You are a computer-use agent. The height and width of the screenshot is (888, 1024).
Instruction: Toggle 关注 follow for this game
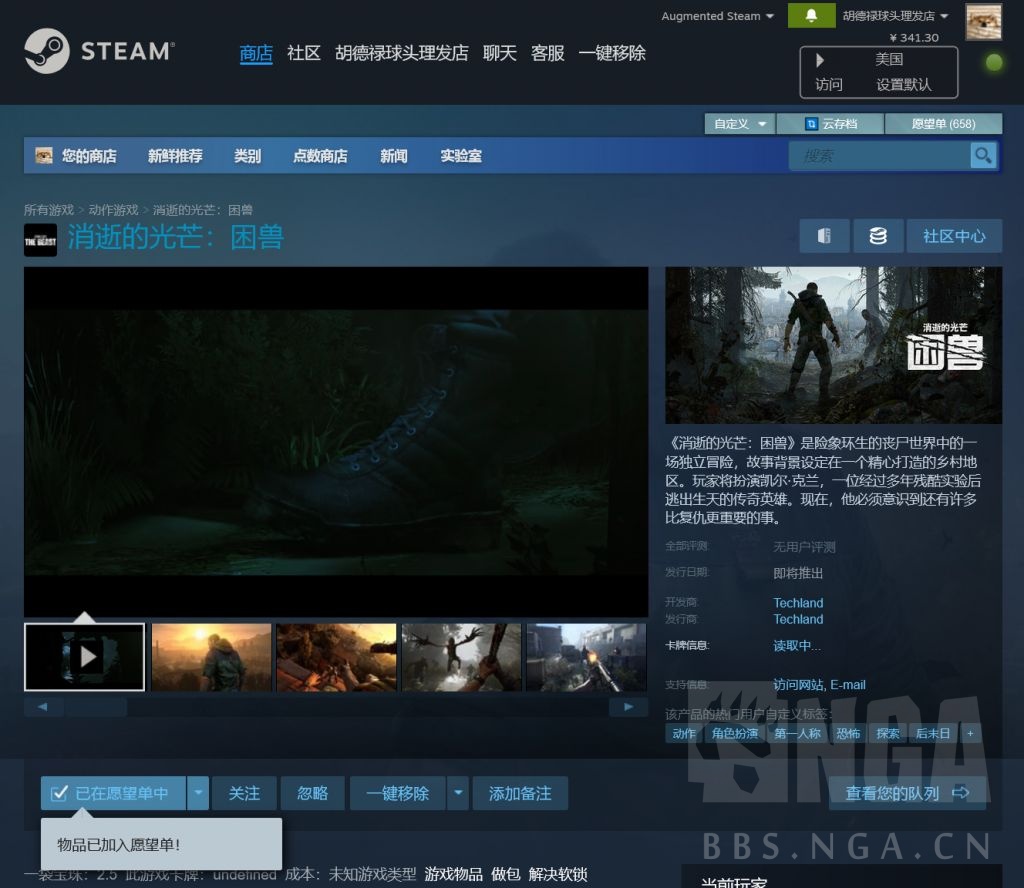pyautogui.click(x=244, y=793)
